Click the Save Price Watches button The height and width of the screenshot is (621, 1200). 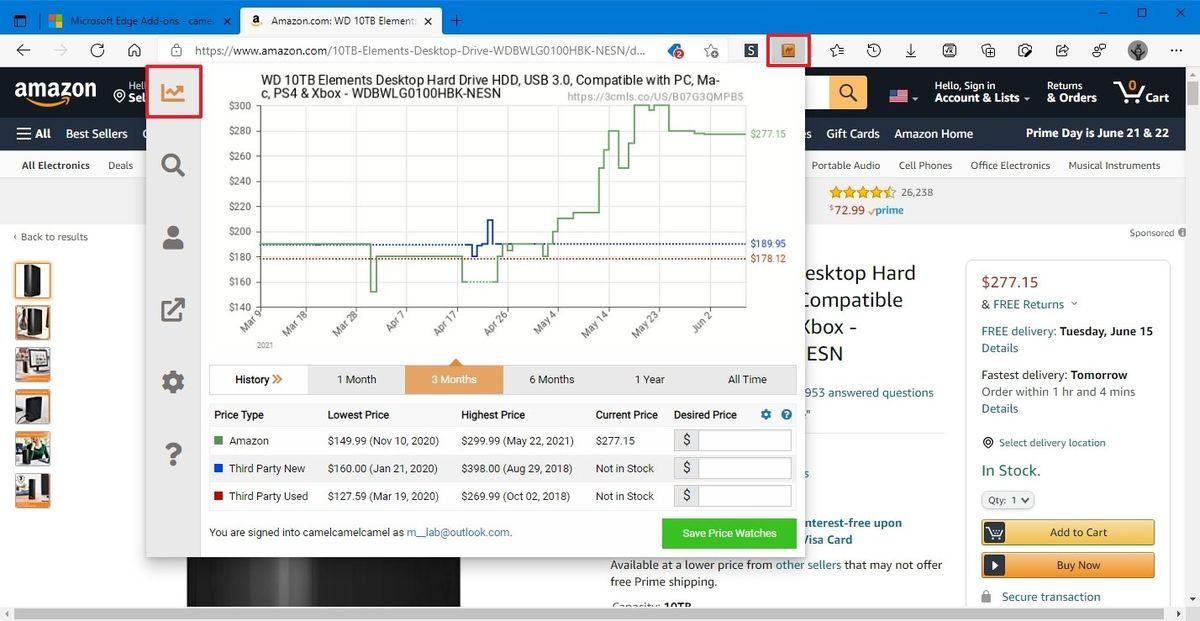(728, 533)
